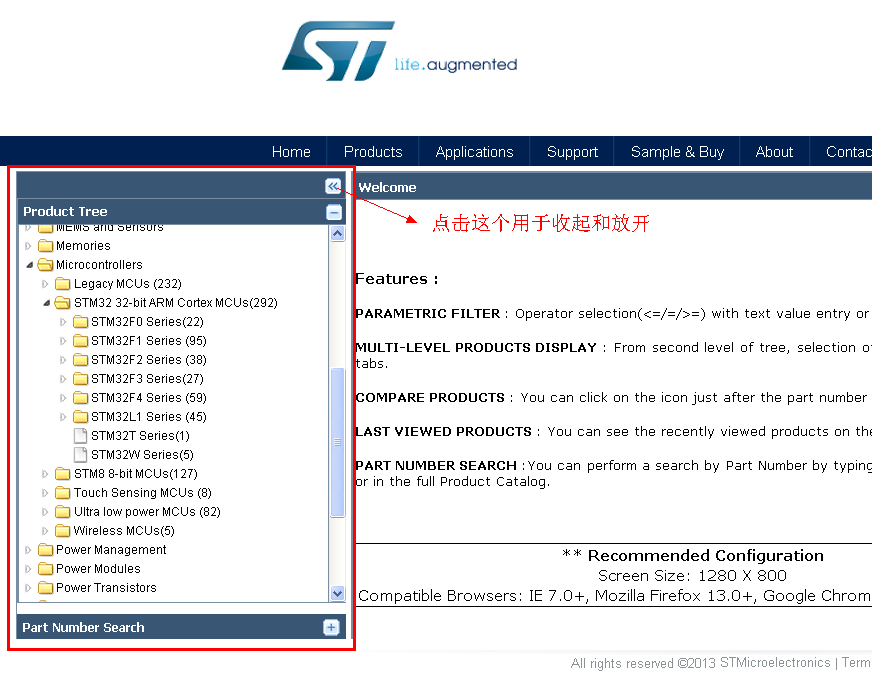
Task: Collapse the left sidebar panel with double-arrow icon
Action: pos(333,186)
